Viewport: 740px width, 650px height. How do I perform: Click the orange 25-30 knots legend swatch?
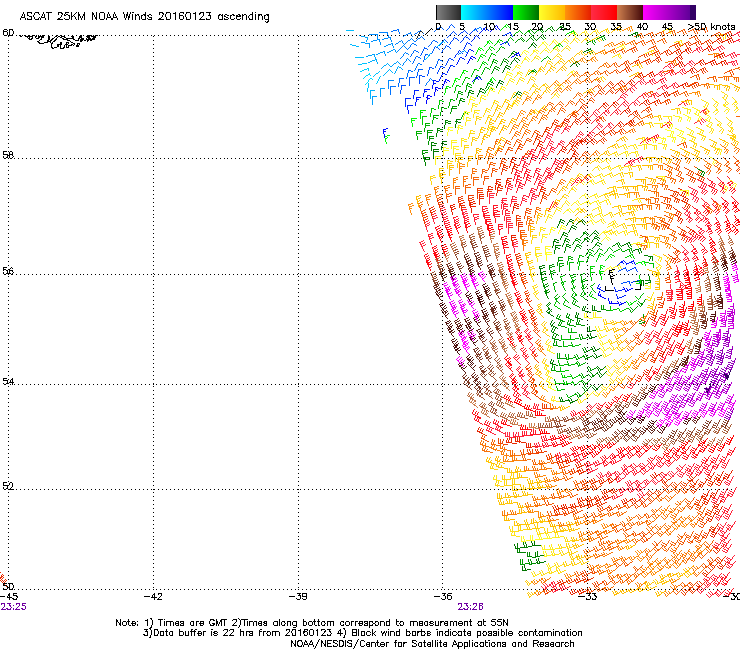[578, 12]
